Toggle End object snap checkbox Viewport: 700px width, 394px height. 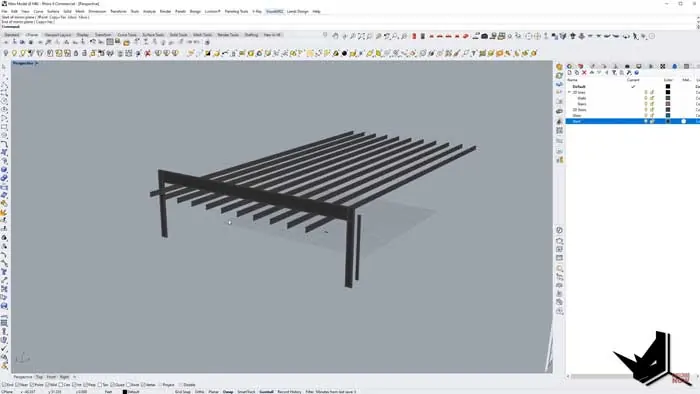(x=4, y=385)
